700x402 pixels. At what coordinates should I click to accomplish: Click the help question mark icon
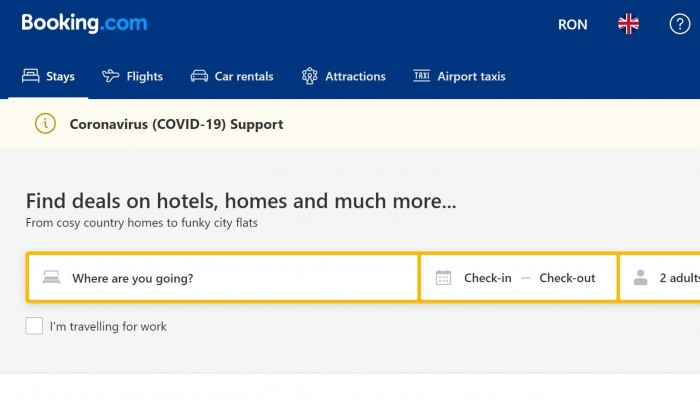click(x=679, y=24)
